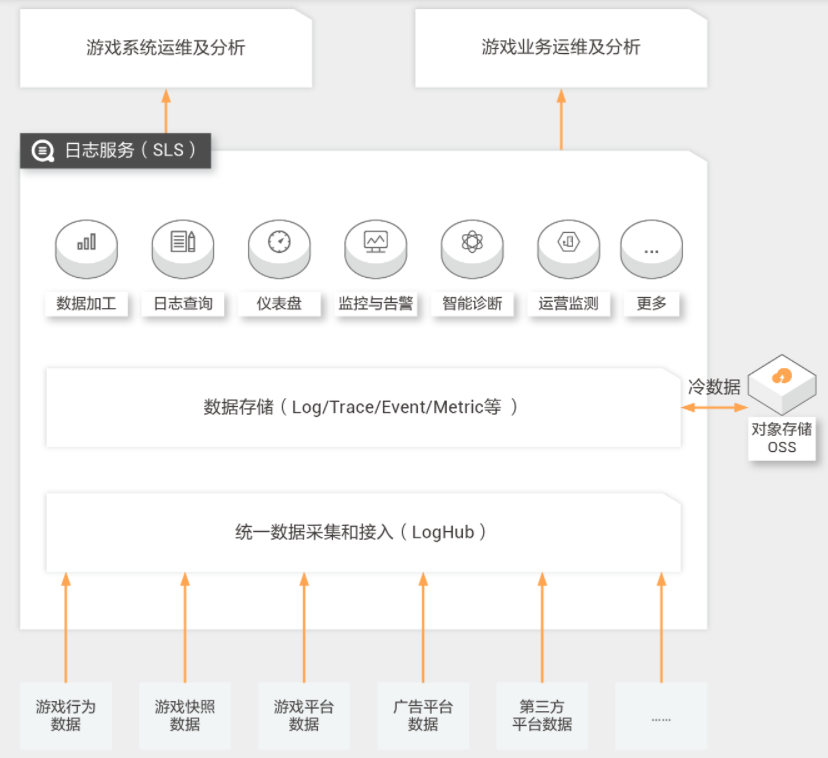This screenshot has height=758, width=828.
Task: Click the 仪表盘 gauge icon
Action: pos(279,249)
